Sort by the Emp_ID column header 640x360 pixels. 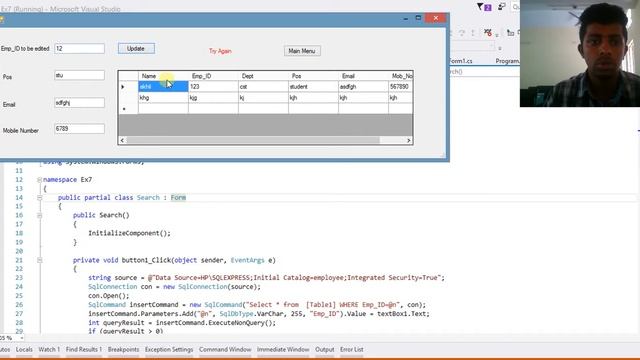click(x=213, y=76)
